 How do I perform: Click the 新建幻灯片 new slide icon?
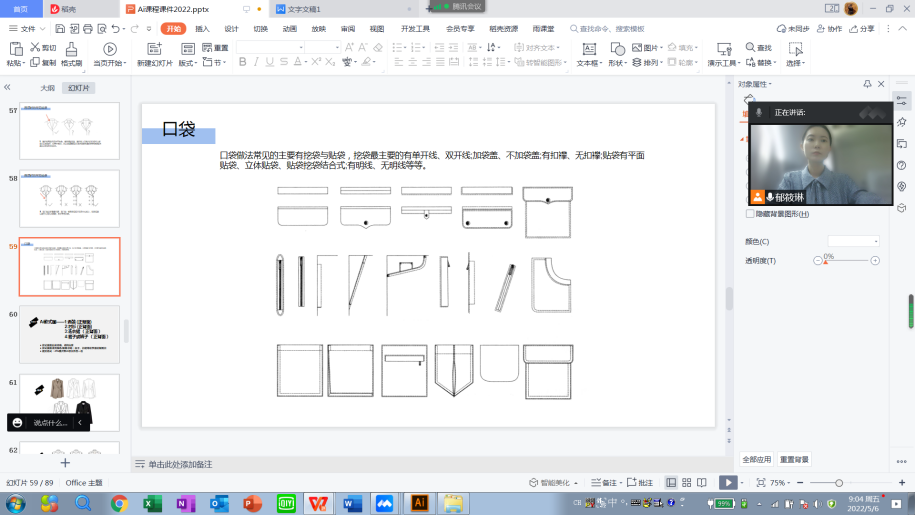coord(154,48)
